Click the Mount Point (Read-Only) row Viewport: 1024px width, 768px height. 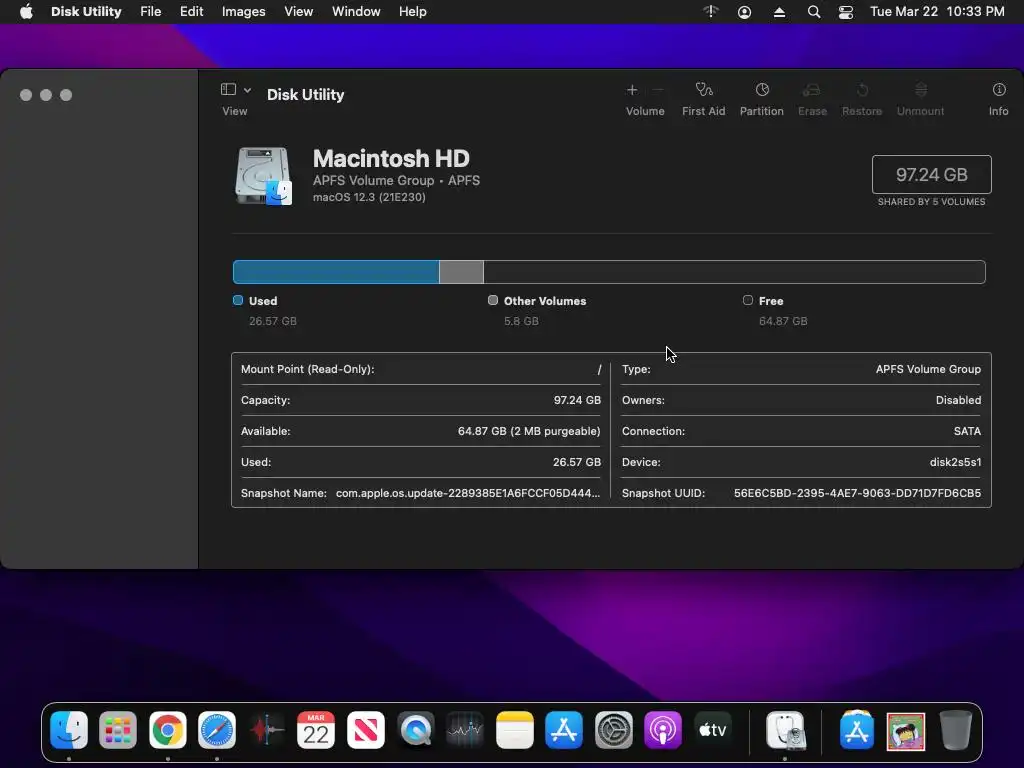click(x=421, y=369)
